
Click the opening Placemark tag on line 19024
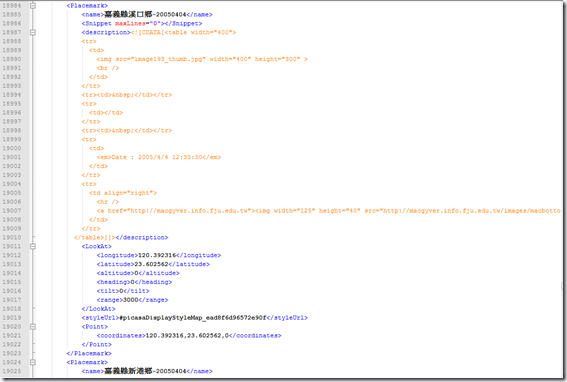87,362
